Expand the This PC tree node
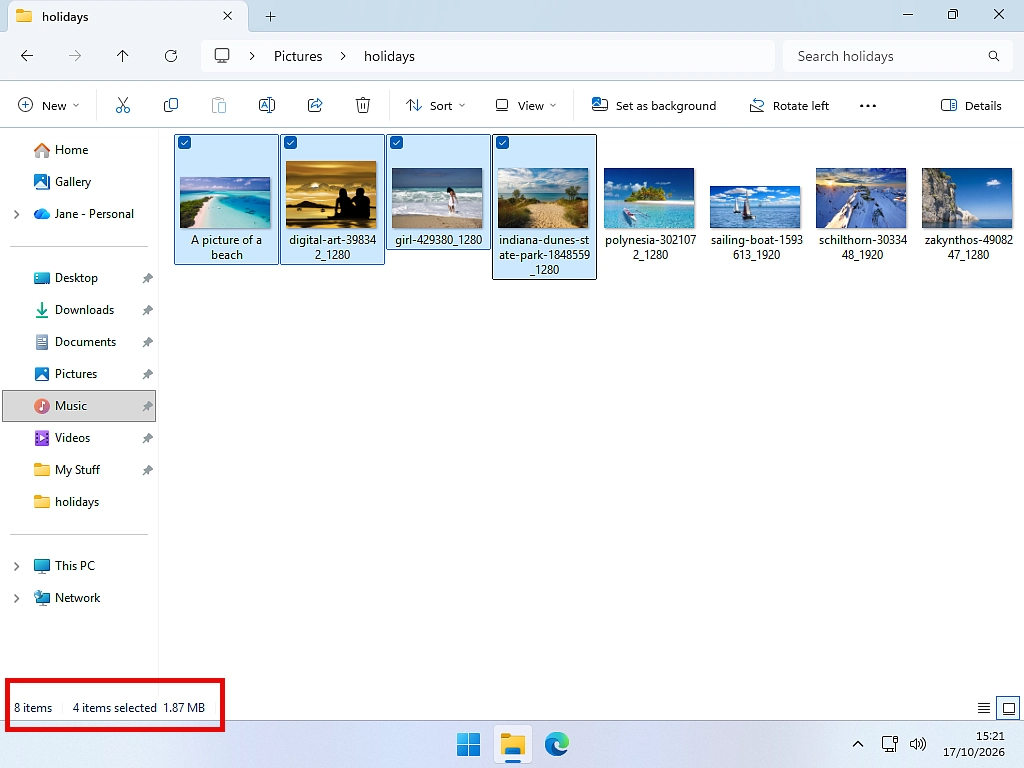 (16, 566)
